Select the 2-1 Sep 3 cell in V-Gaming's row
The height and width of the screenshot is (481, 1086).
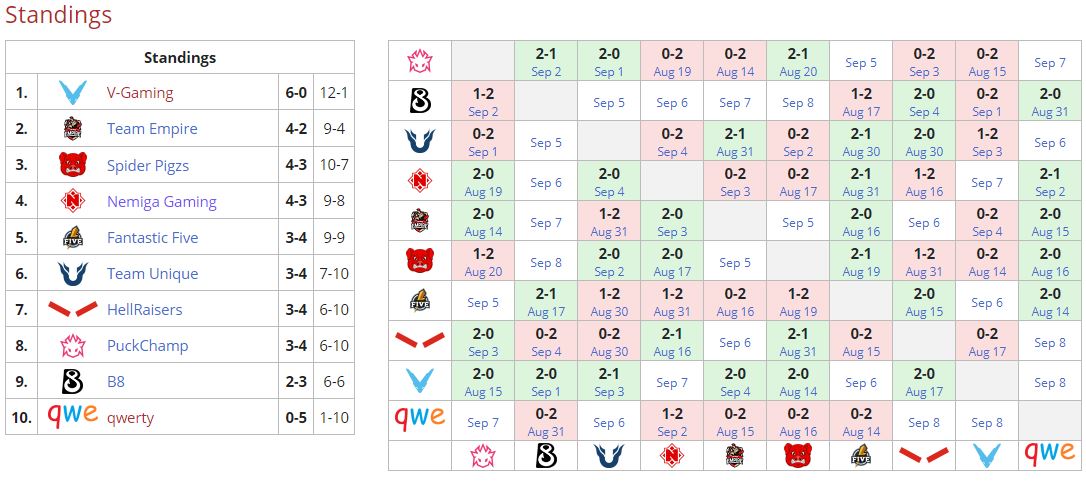609,382
